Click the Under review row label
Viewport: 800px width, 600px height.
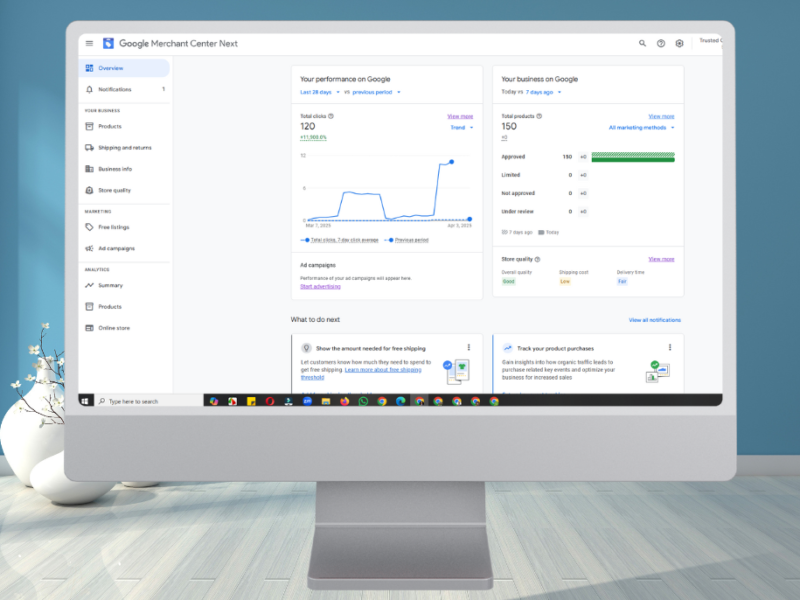coord(517,212)
